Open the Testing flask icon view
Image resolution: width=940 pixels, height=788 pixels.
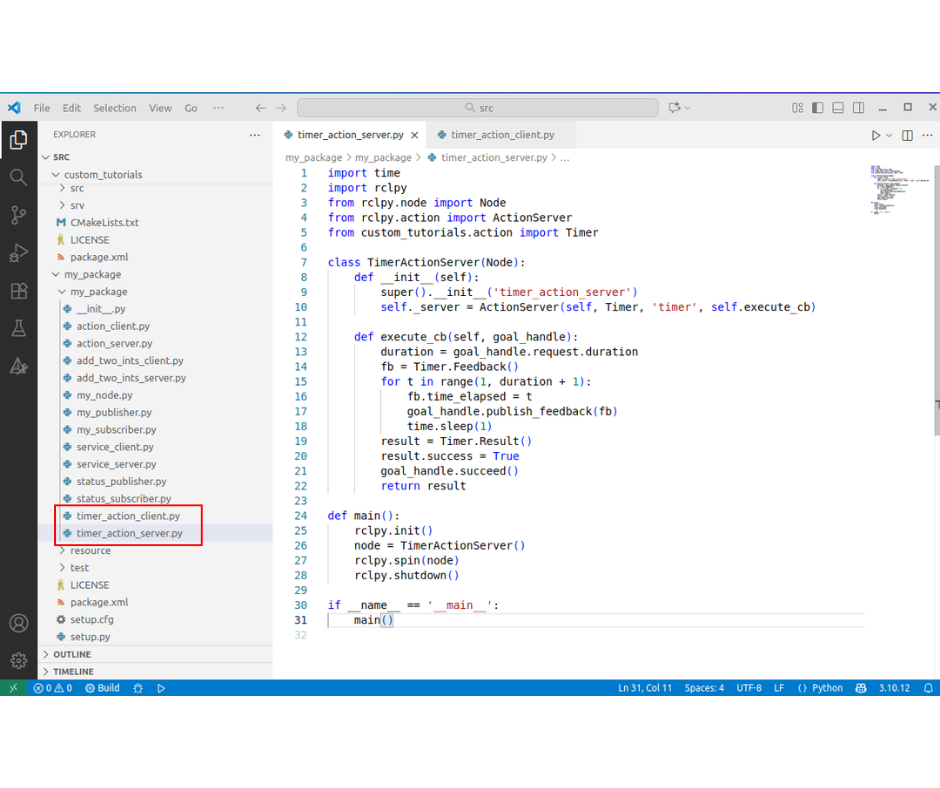[18, 329]
